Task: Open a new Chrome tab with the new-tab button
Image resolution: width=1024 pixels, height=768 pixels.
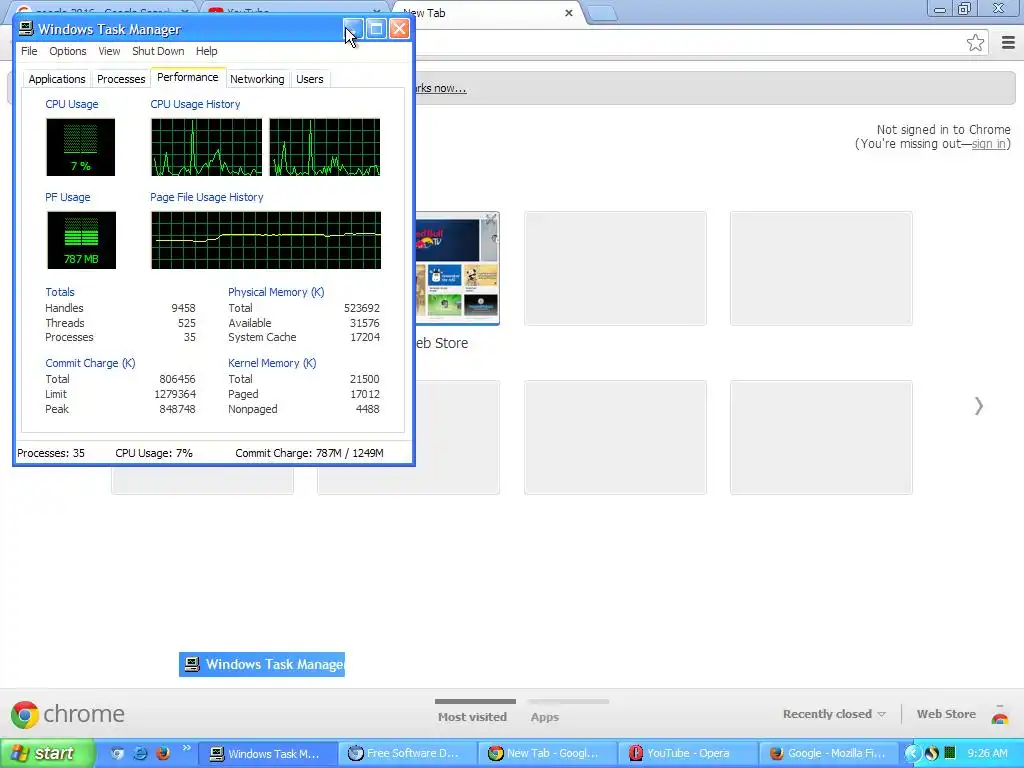Action: (x=601, y=13)
